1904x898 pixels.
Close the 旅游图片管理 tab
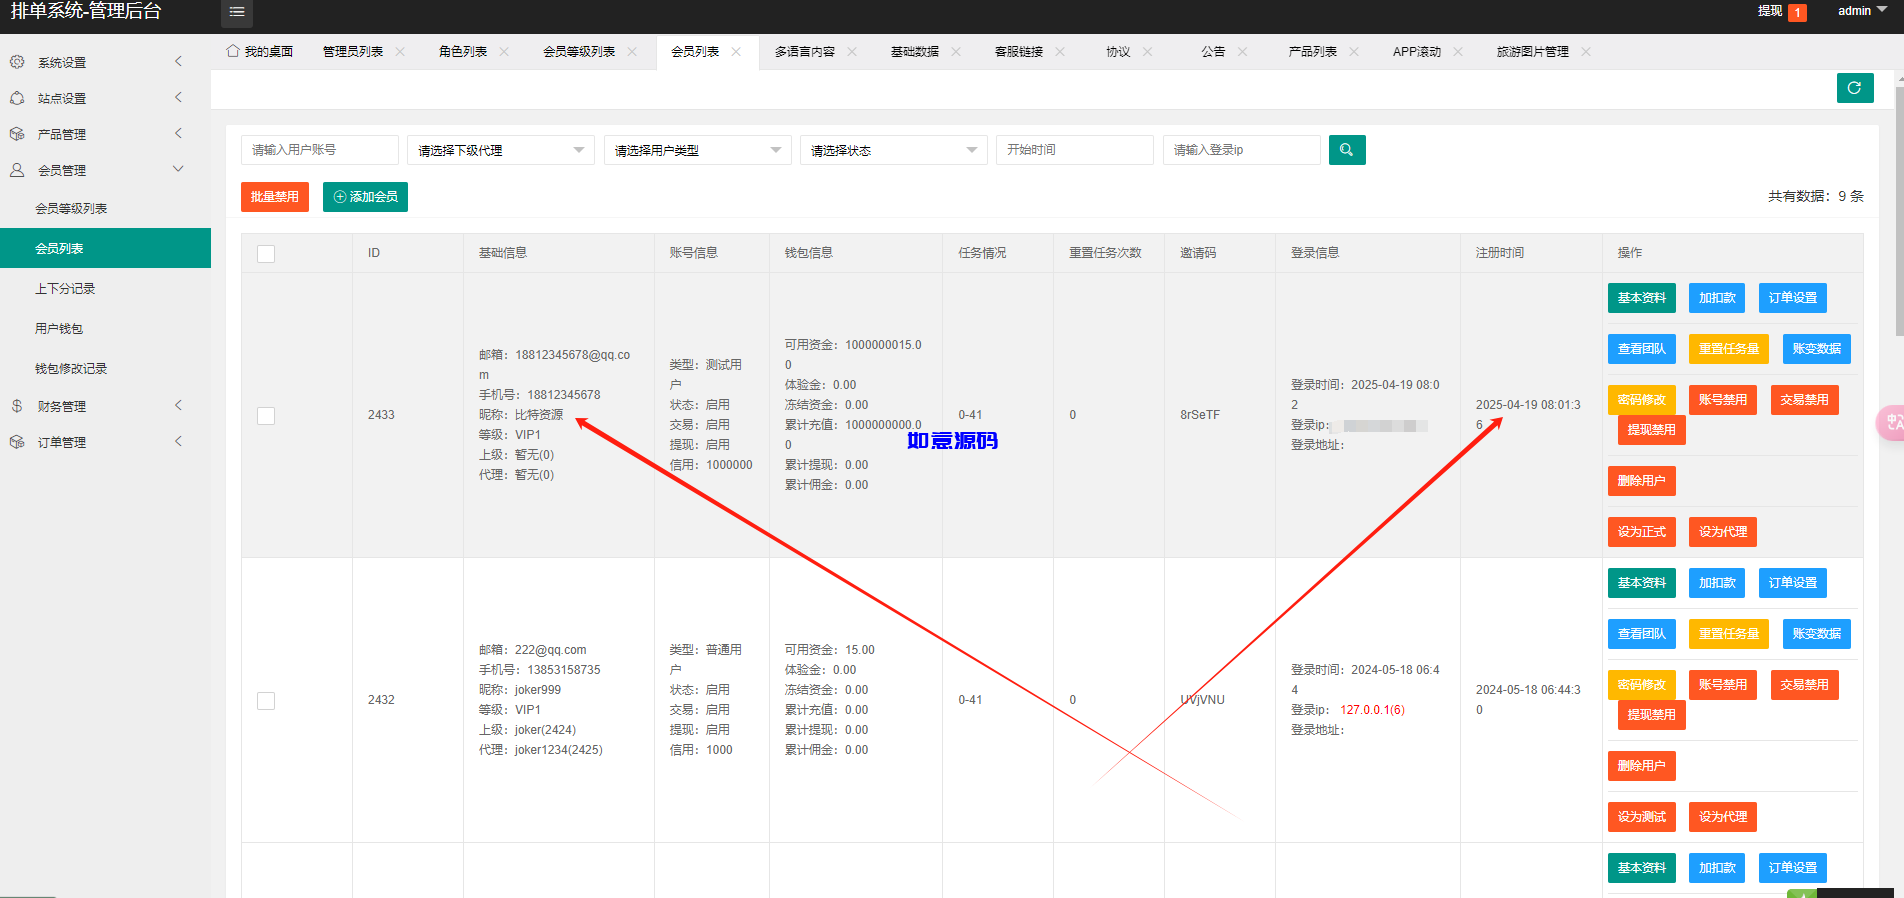1586,52
